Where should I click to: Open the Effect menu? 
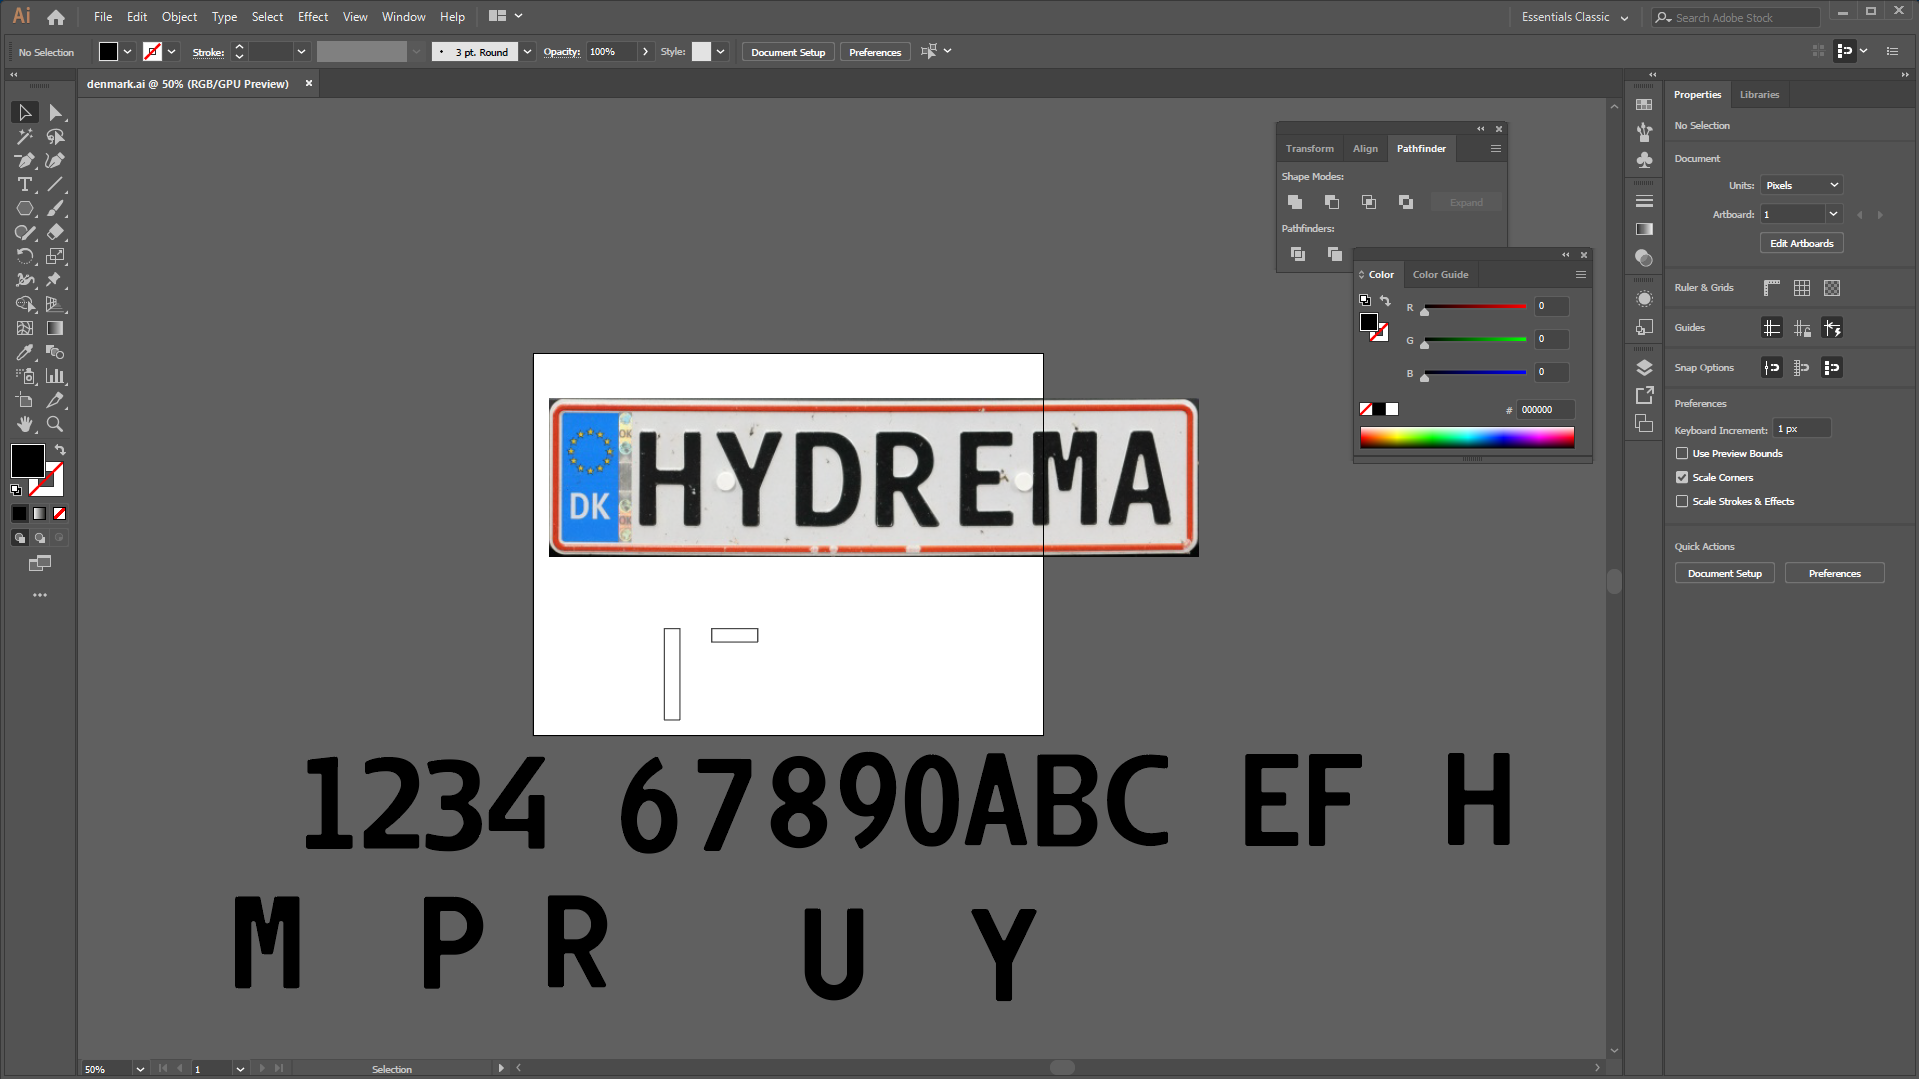(312, 17)
